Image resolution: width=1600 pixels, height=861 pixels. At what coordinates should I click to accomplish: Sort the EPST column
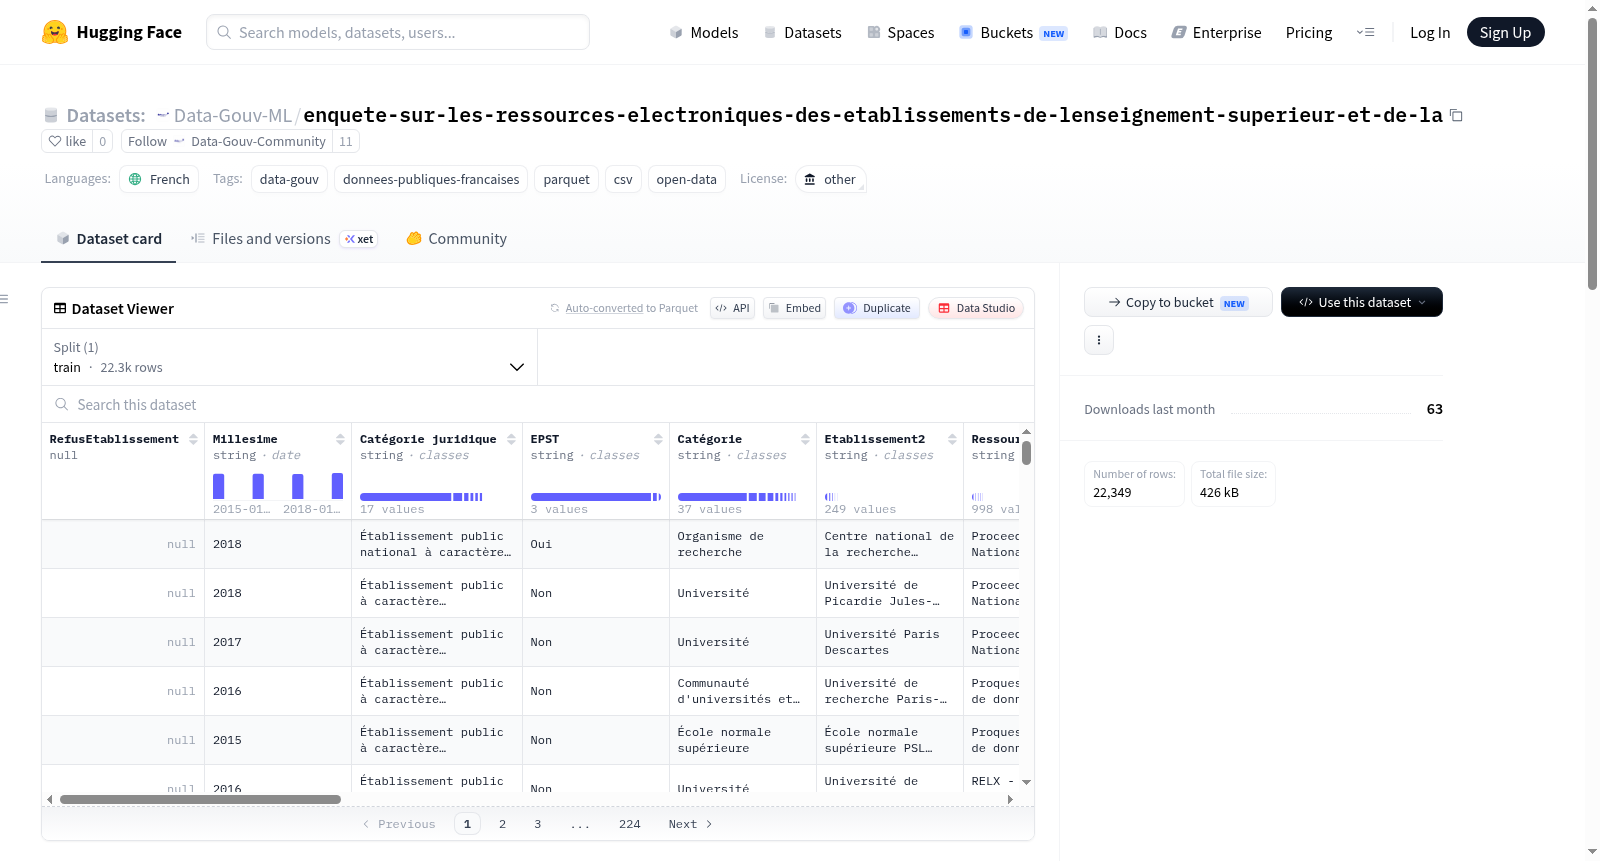pyautogui.click(x=658, y=439)
